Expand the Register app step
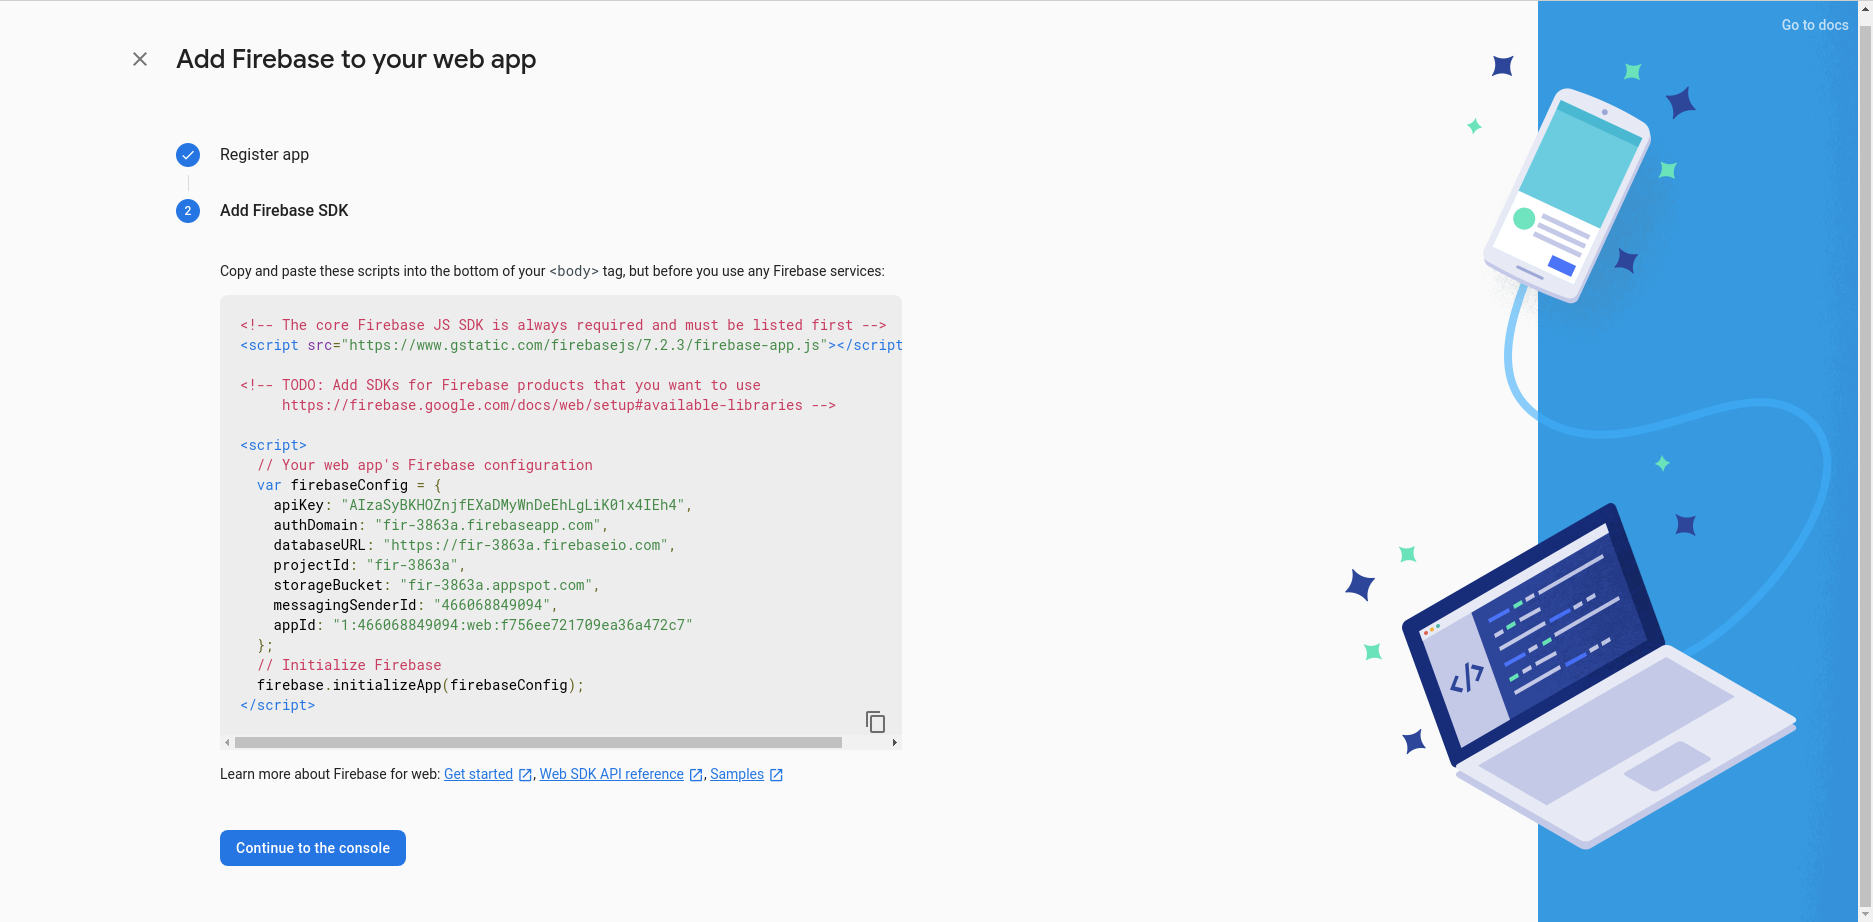Screen dimensions: 1873x922 tap(264, 155)
